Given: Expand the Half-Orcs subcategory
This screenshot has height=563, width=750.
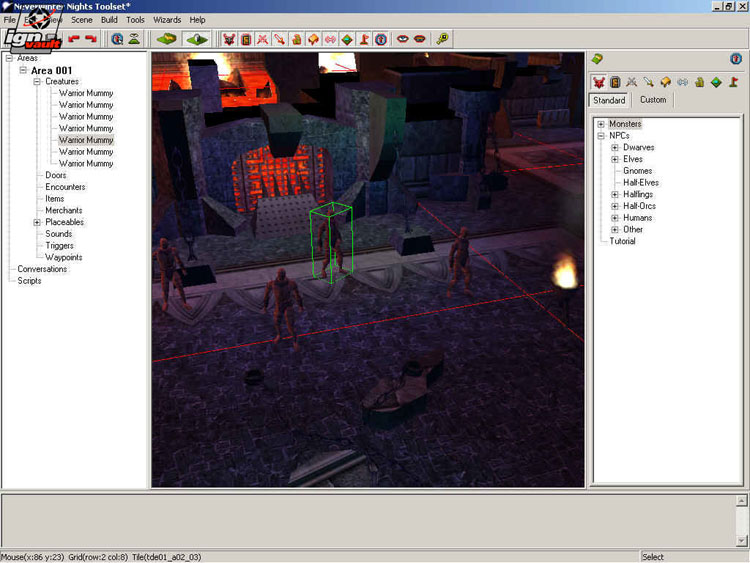Looking at the screenshot, I should [x=615, y=206].
